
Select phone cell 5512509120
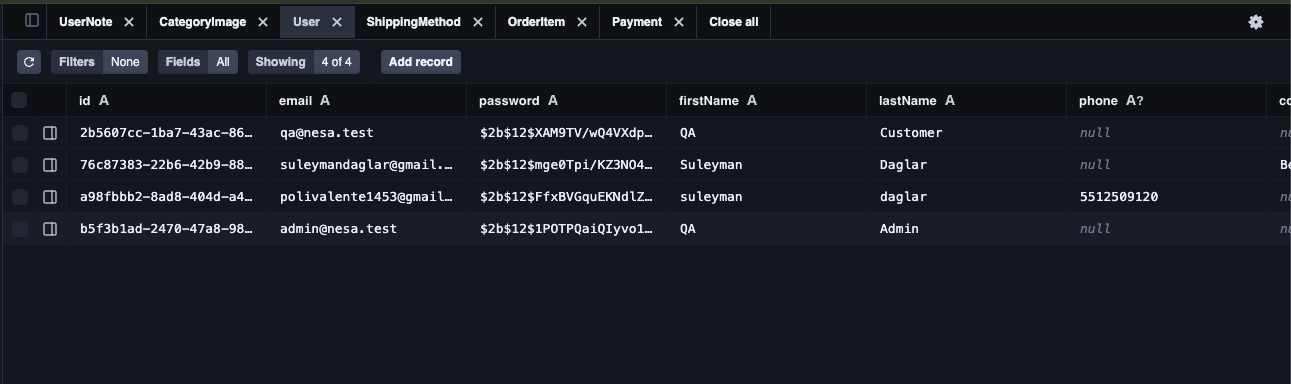[1166, 197]
